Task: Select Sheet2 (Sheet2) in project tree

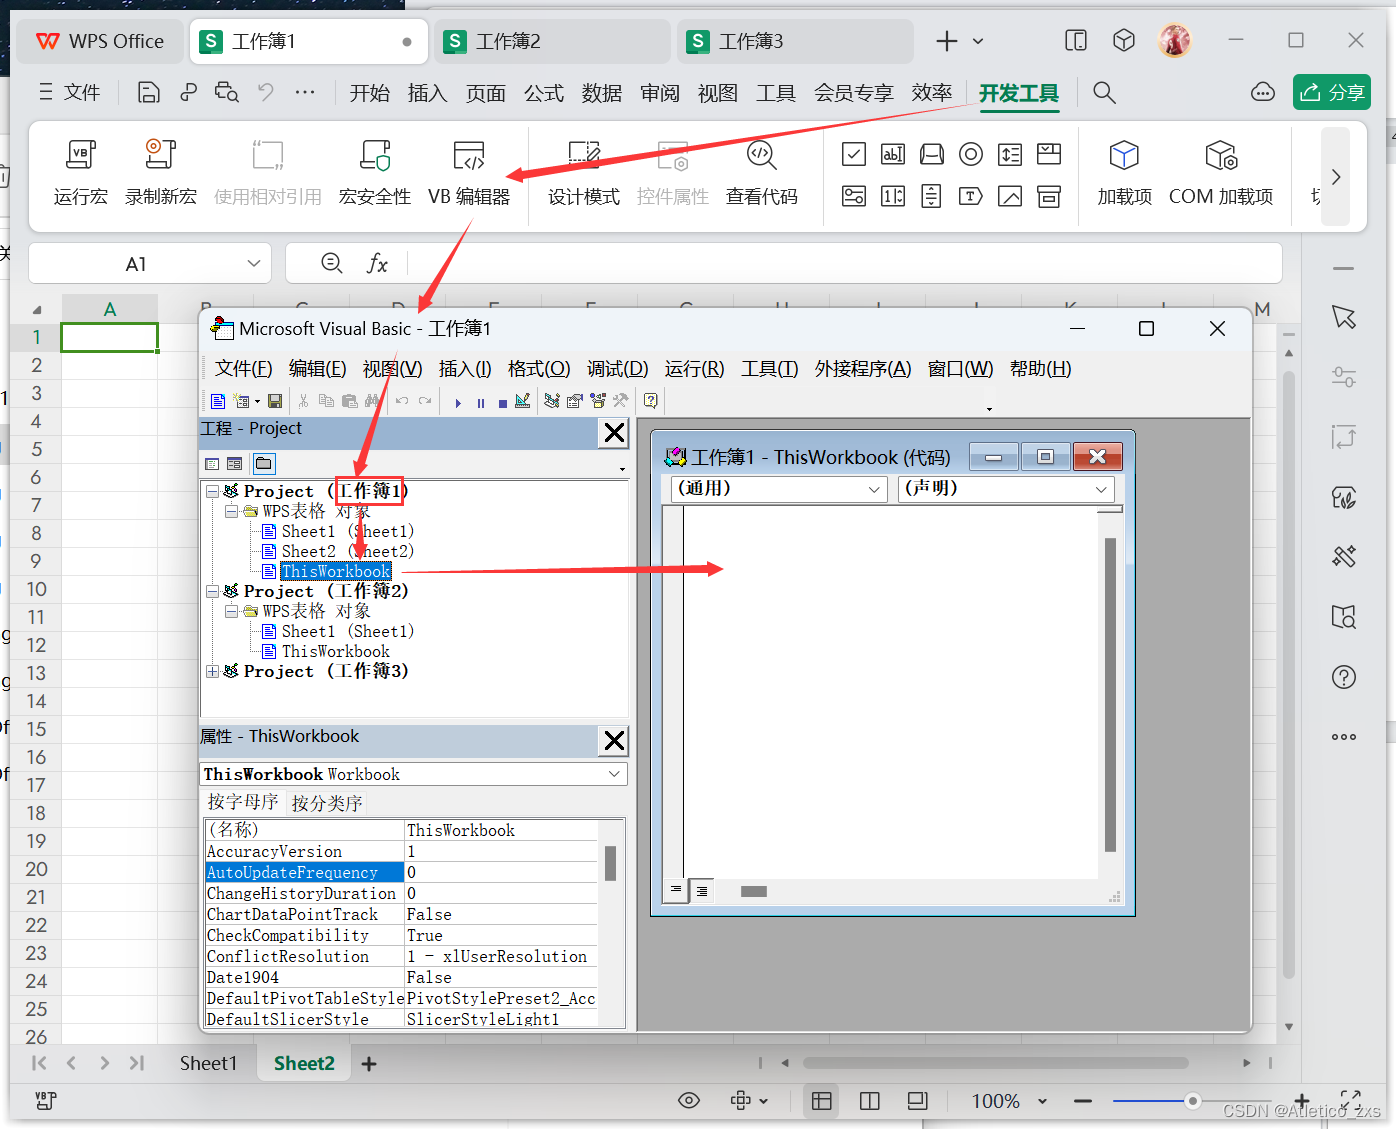Action: pos(347,551)
